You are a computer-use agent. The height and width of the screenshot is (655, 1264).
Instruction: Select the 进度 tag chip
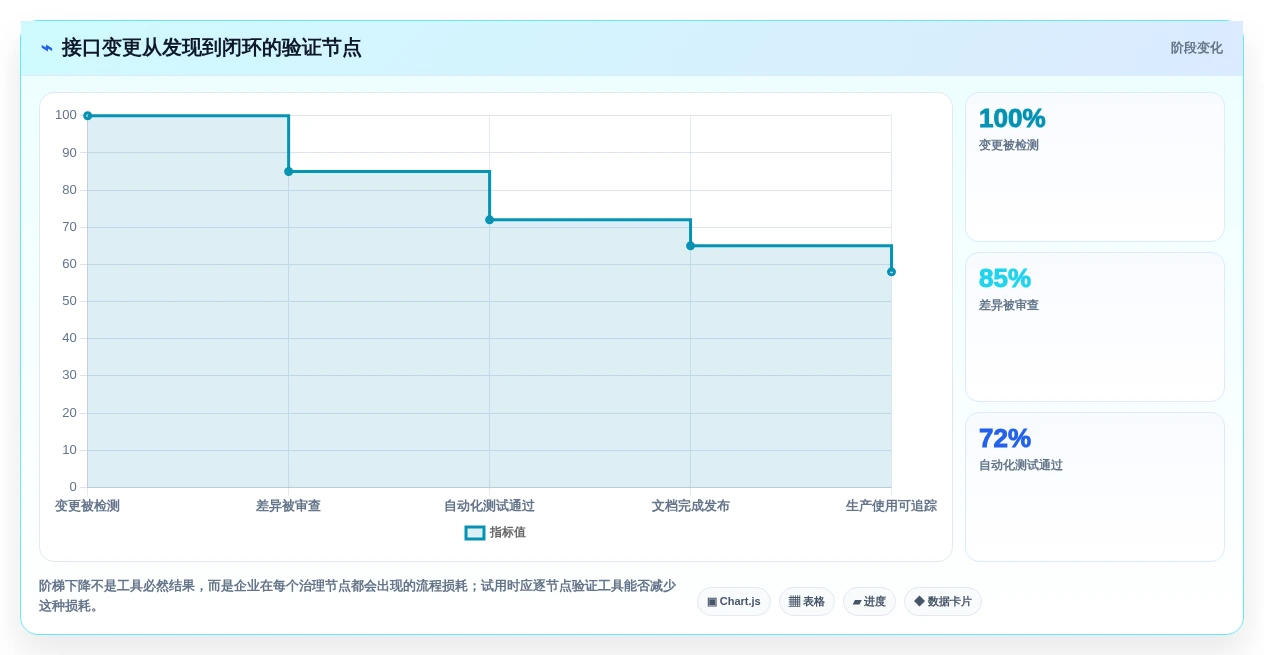[x=869, y=601]
